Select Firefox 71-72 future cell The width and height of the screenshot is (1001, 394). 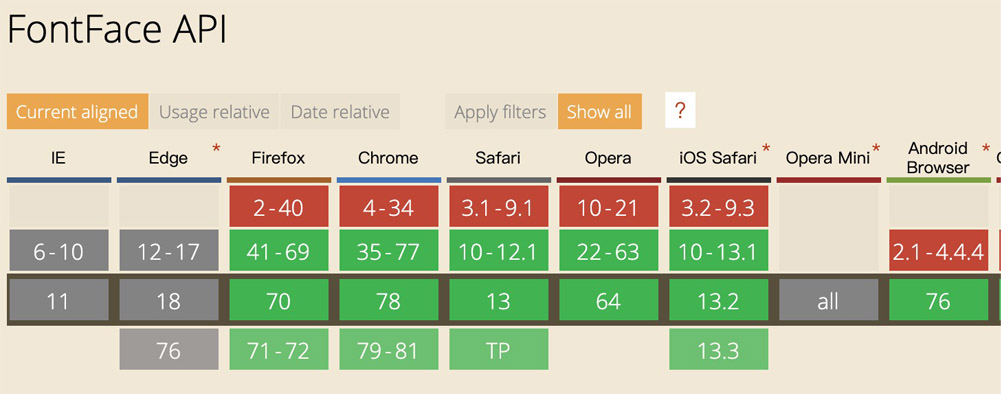pyautogui.click(x=278, y=349)
